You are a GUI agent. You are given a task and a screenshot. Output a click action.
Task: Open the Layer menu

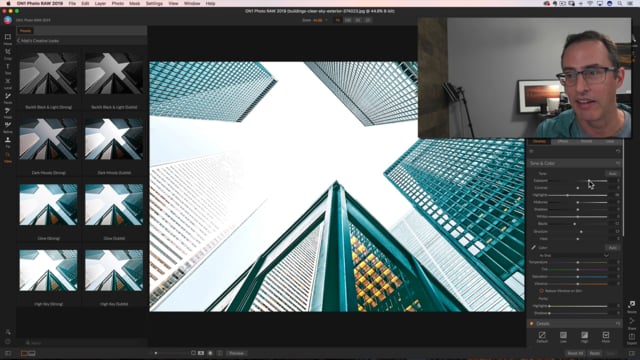click(x=100, y=3)
